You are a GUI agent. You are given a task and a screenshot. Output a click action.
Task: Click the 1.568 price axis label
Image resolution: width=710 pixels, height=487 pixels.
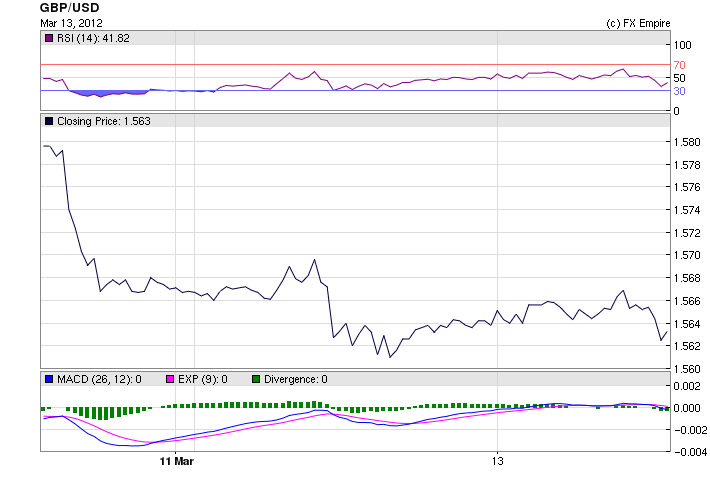coord(687,278)
